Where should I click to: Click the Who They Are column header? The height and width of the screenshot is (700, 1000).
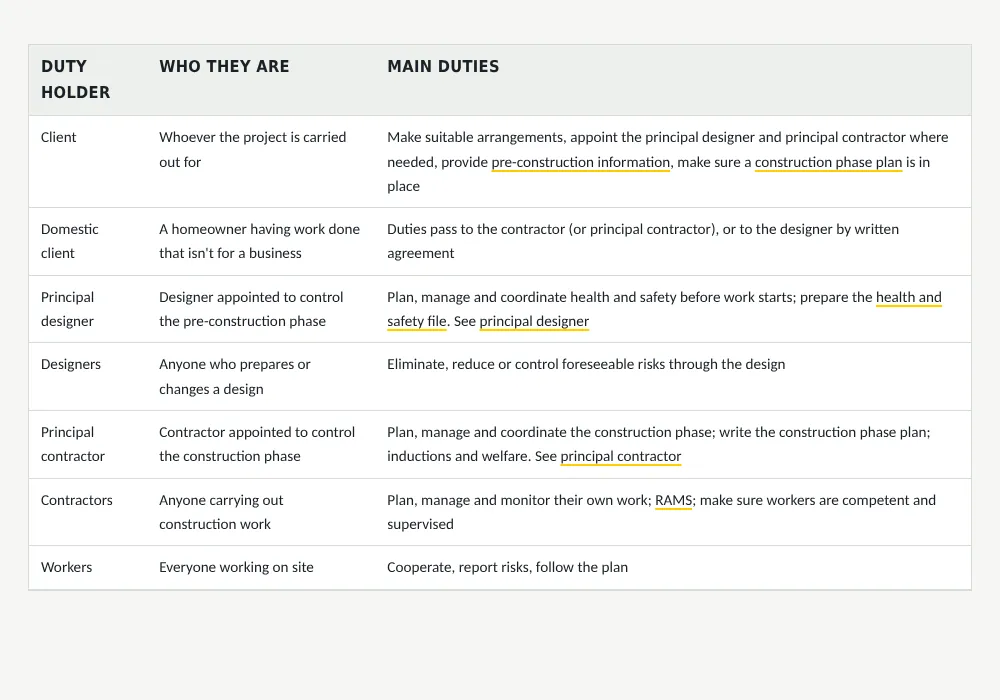click(224, 66)
